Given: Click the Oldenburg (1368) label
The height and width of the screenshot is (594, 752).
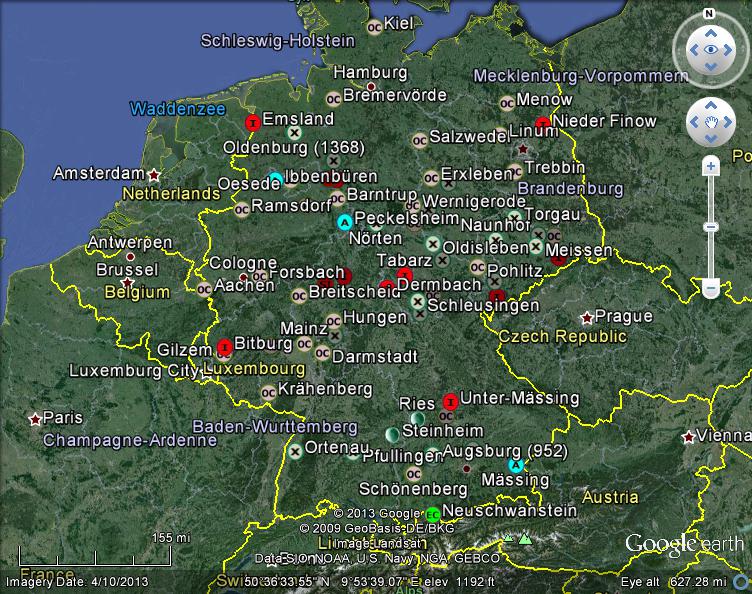Looking at the screenshot, I should pos(294,147).
